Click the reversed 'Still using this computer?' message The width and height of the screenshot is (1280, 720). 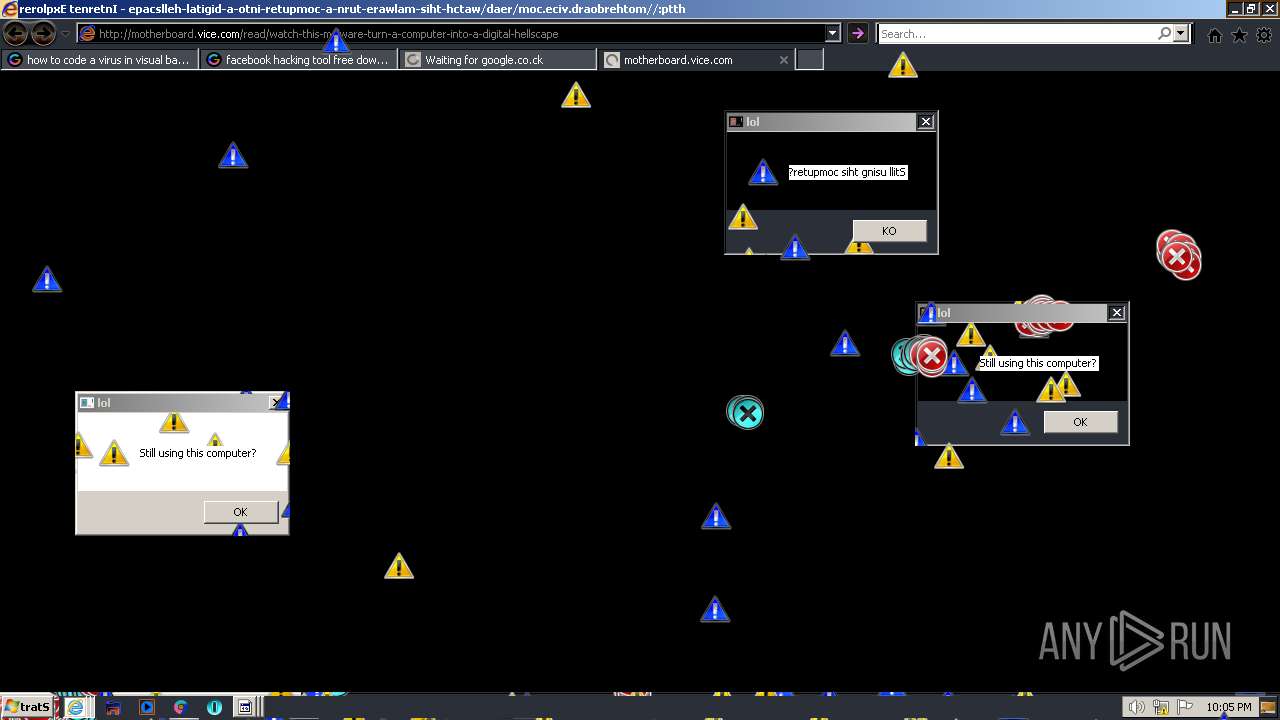click(848, 172)
